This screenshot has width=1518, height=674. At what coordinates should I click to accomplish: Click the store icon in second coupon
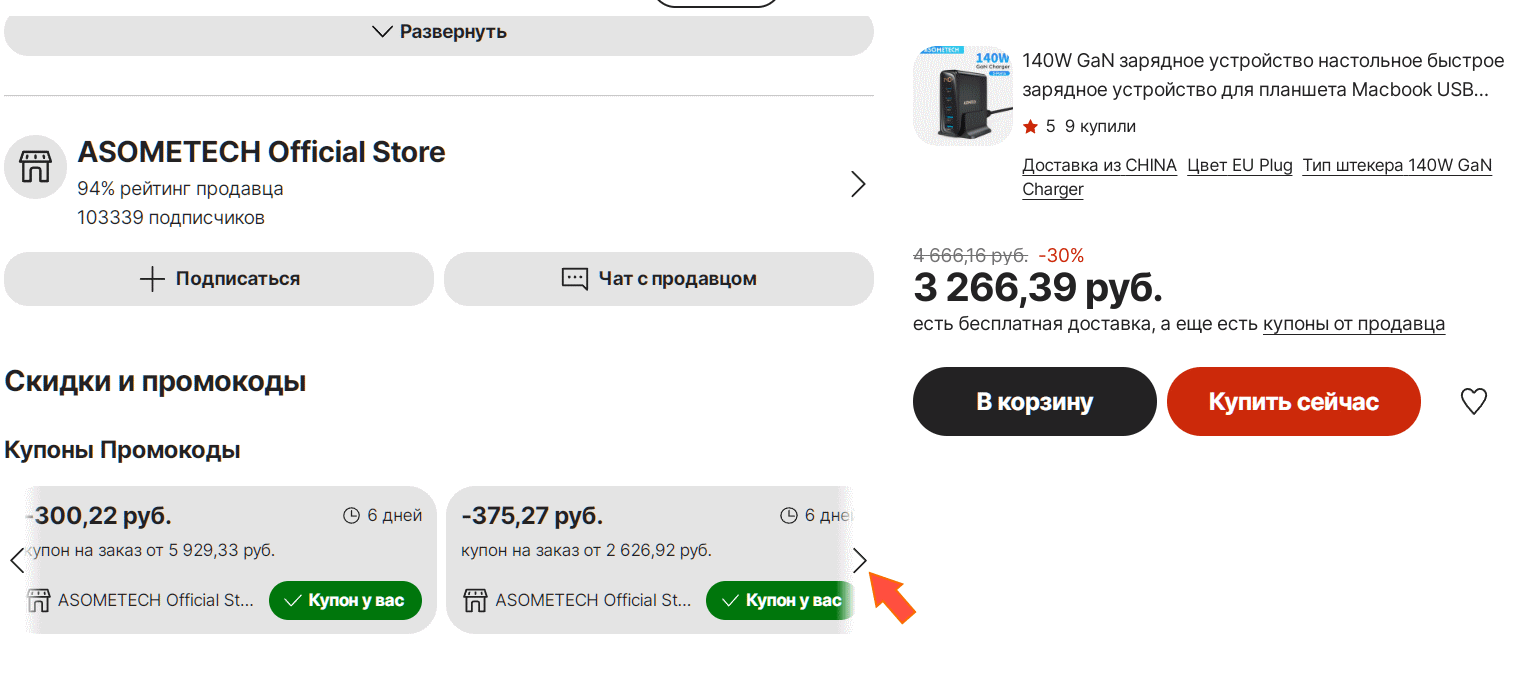tap(475, 600)
